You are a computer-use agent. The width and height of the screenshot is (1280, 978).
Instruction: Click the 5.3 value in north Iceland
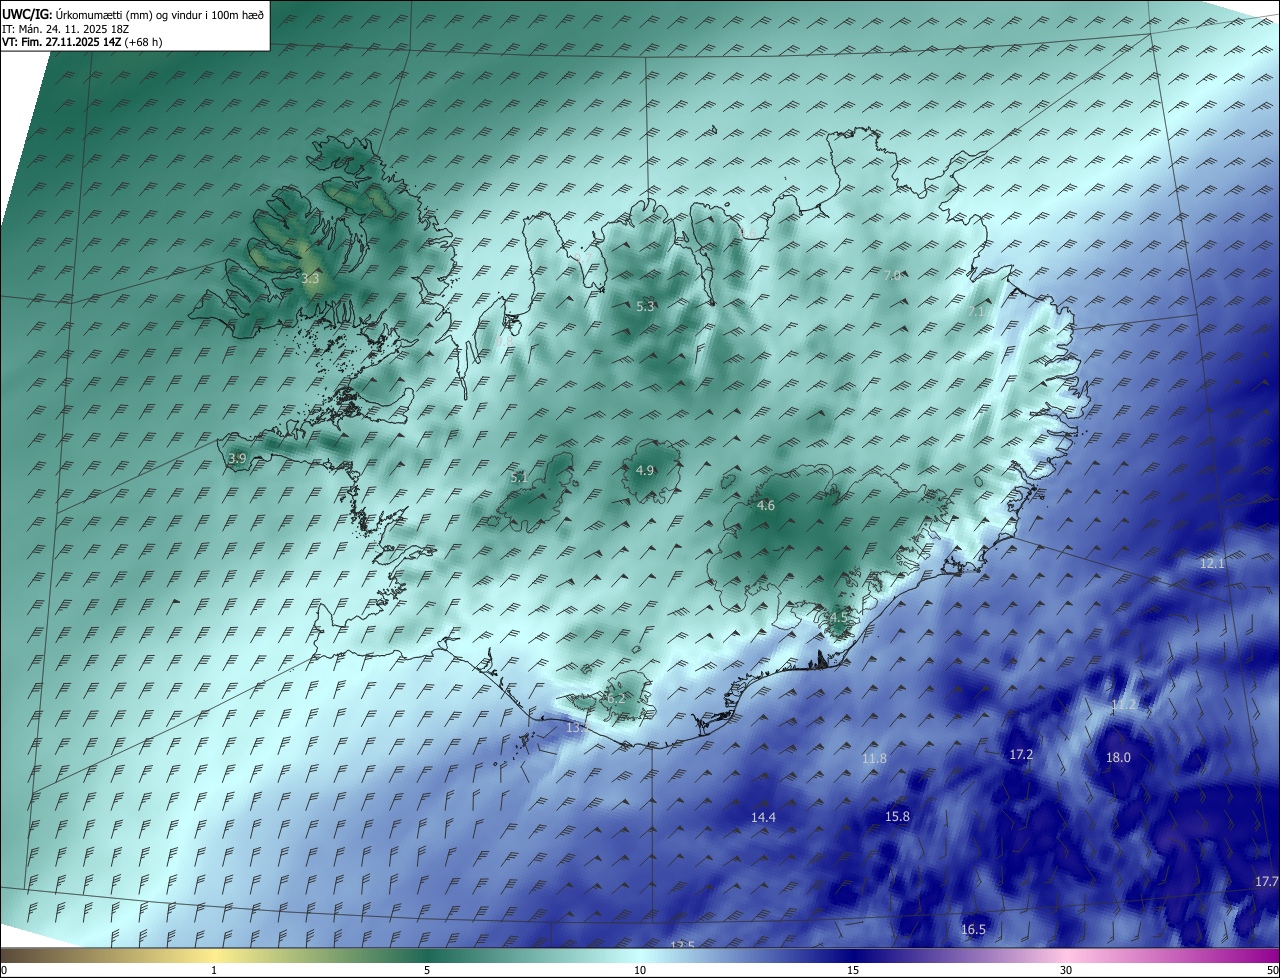645,306
